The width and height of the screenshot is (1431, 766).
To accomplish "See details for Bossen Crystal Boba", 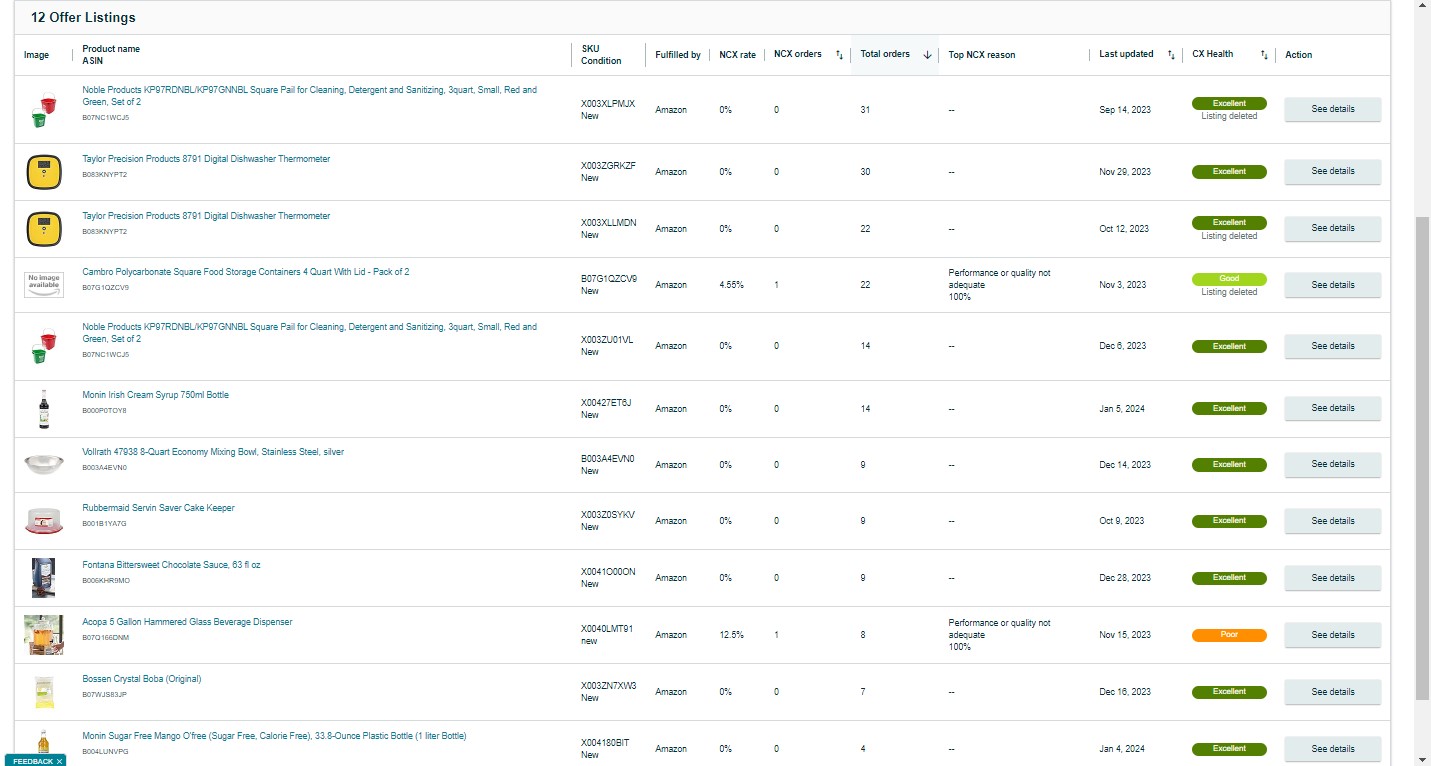I will (1332, 692).
